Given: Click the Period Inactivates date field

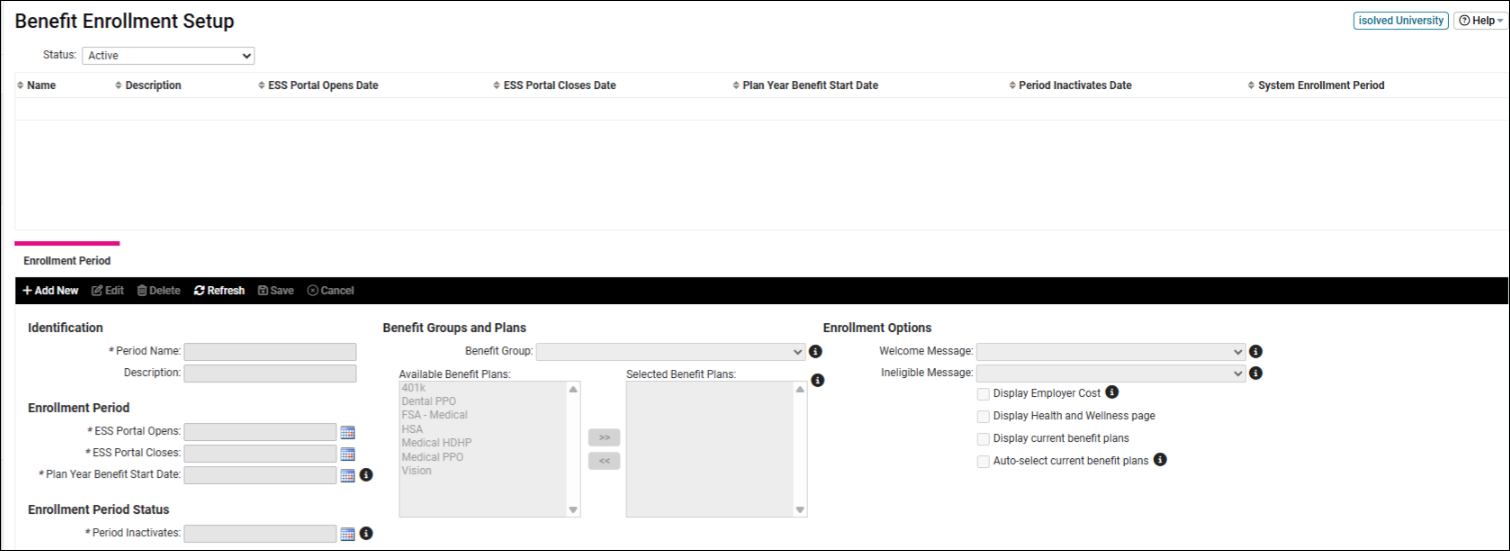Looking at the screenshot, I should click(x=260, y=534).
